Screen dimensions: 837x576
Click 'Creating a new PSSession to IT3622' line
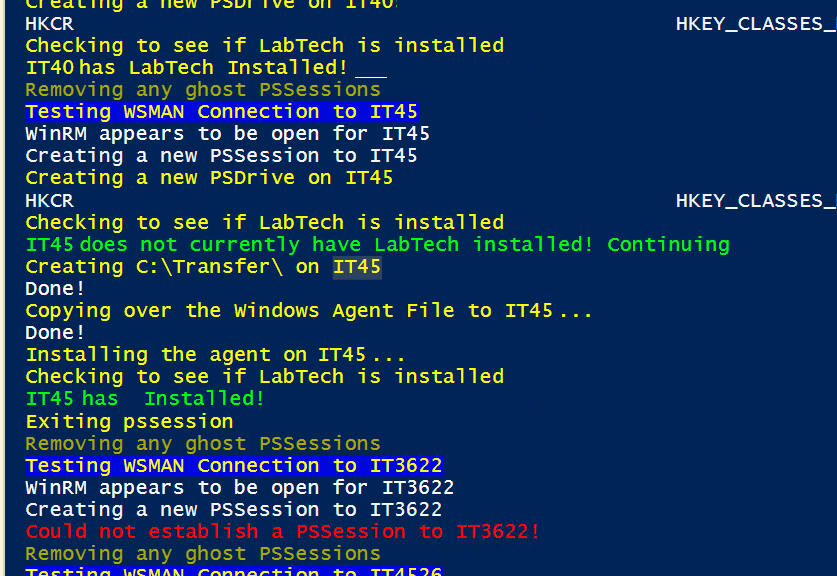(x=234, y=510)
